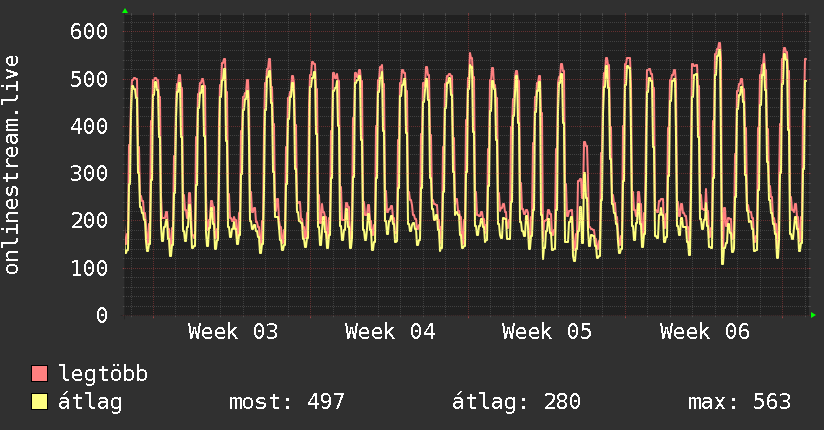Screen dimensions: 824x430
Task: Click the pink legtöbb legend color swatch
Action: (x=39, y=374)
